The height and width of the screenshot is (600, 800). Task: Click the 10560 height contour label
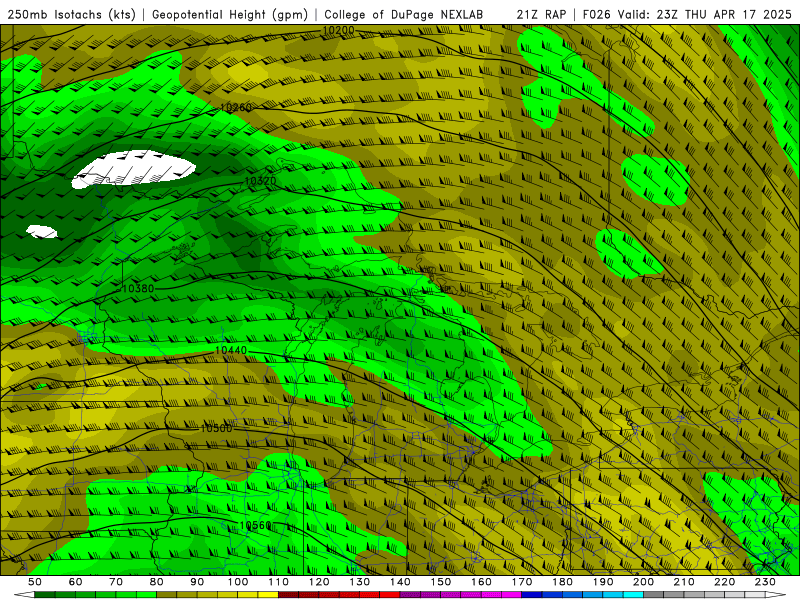[x=255, y=526]
